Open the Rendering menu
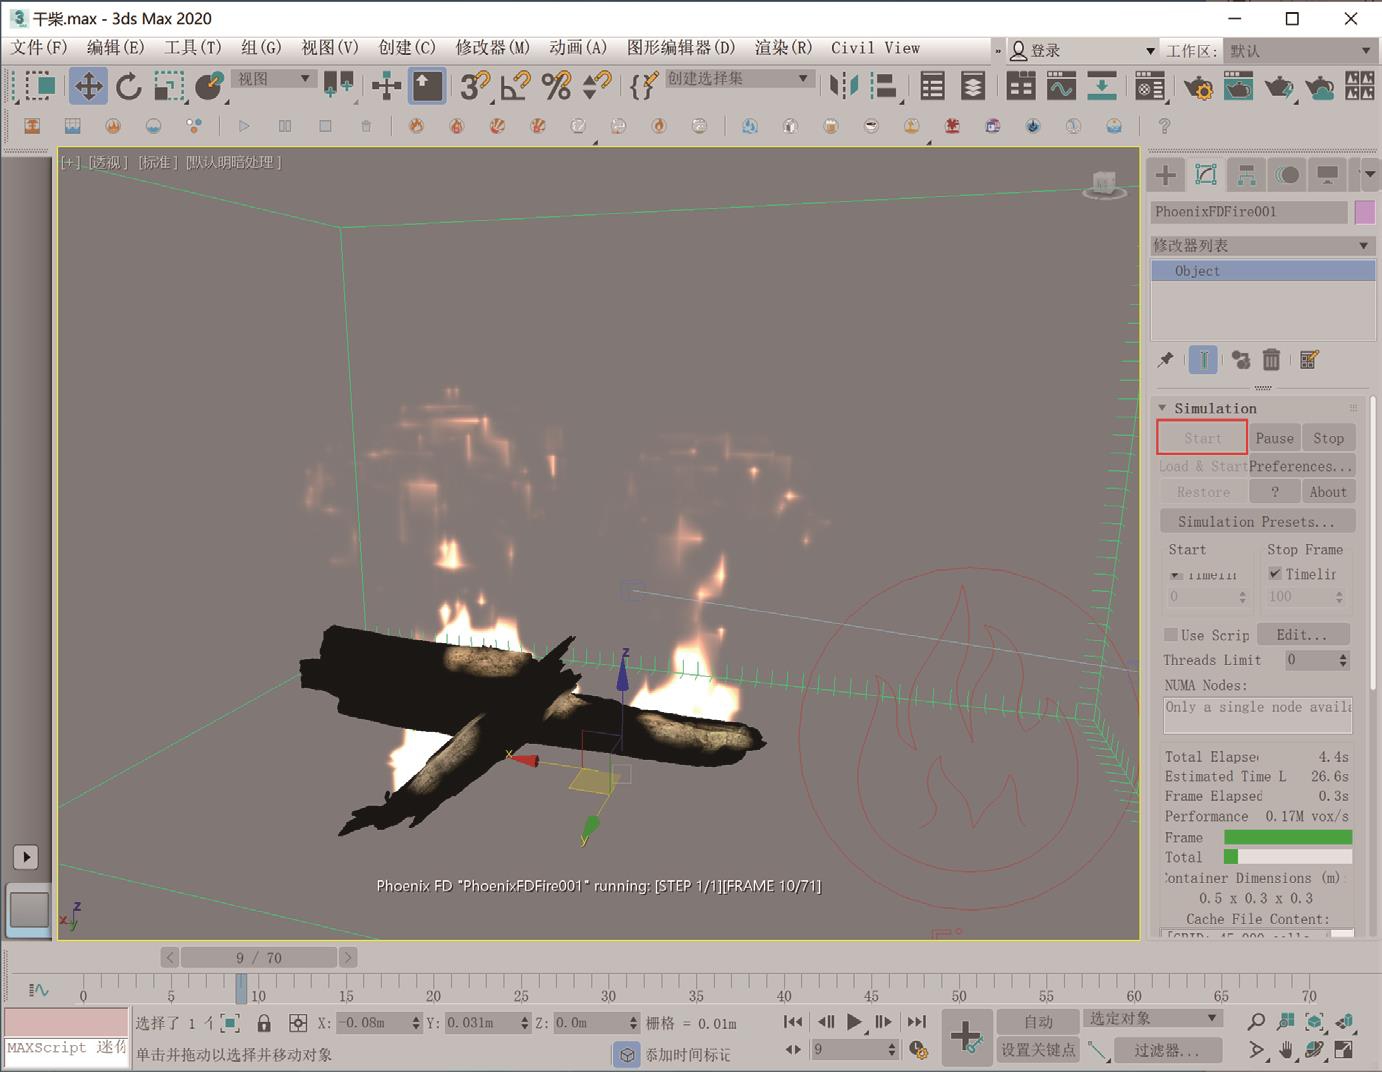The image size is (1382, 1072). click(x=783, y=47)
